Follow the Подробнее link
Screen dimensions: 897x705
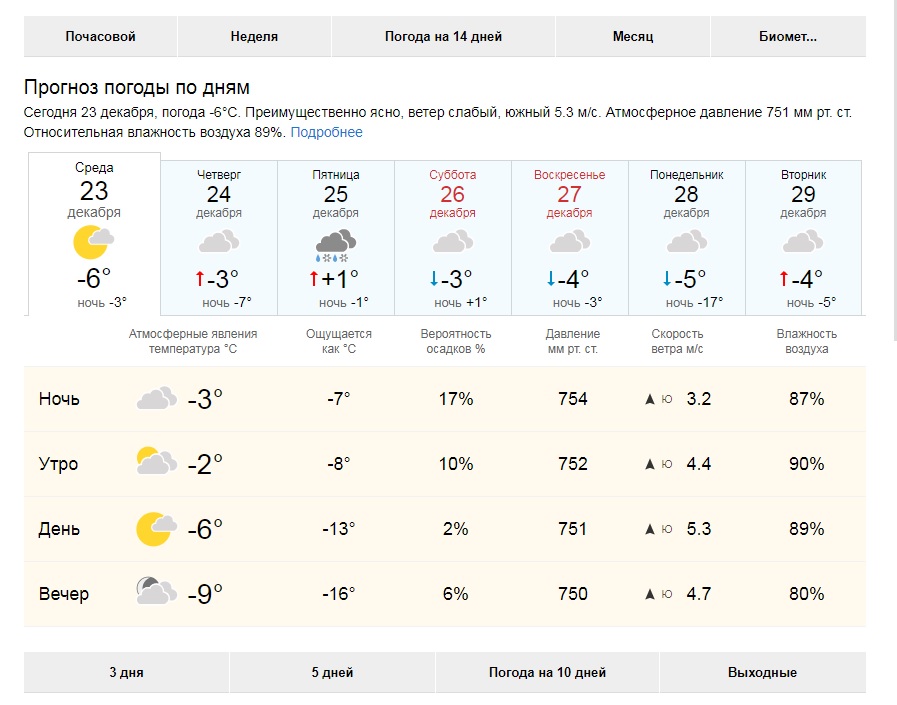(x=327, y=132)
